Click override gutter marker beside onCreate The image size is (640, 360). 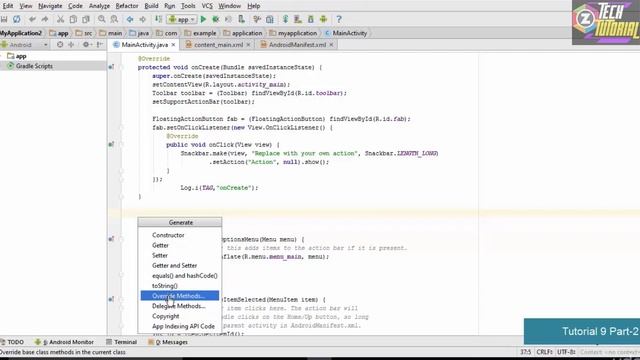coord(111,67)
